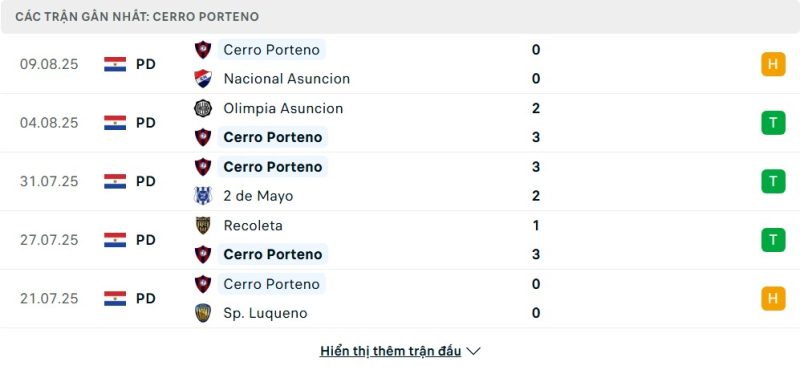
Task: Click Paraguay flag on 21.07.25 match
Action: [x=115, y=298]
